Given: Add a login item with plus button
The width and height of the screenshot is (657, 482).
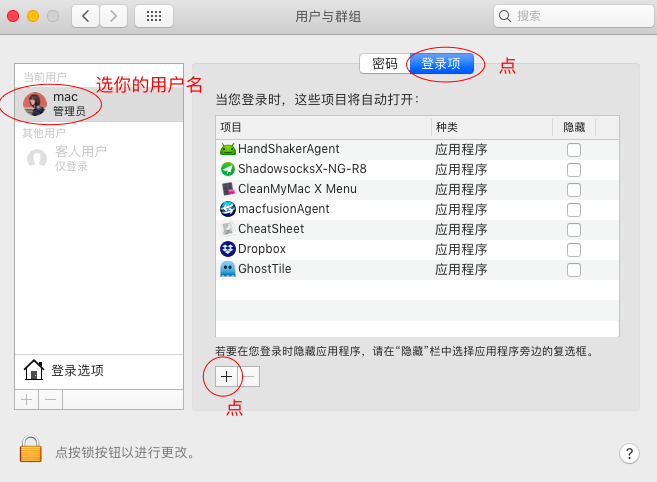Looking at the screenshot, I should (227, 377).
